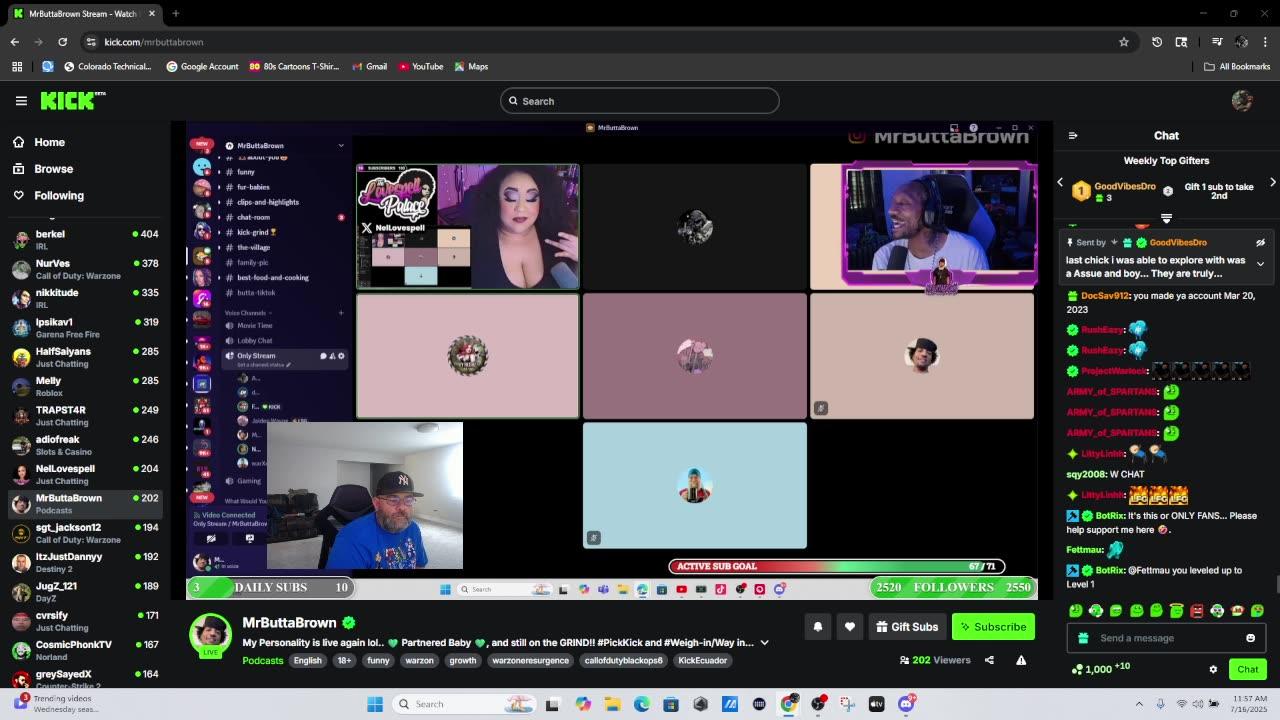Open the hamburger sidebar menu

pos(21,101)
